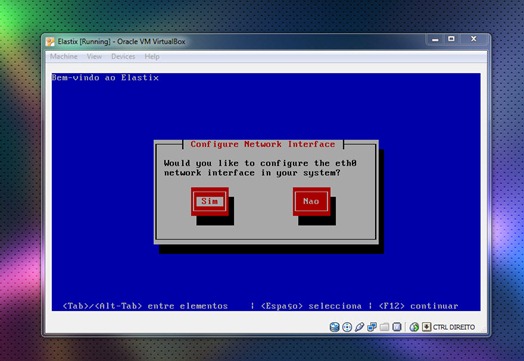The image size is (524, 361).
Task: Click '<Tab>/<Alt-Tab> entre elementos' hint
Action: 145,306
